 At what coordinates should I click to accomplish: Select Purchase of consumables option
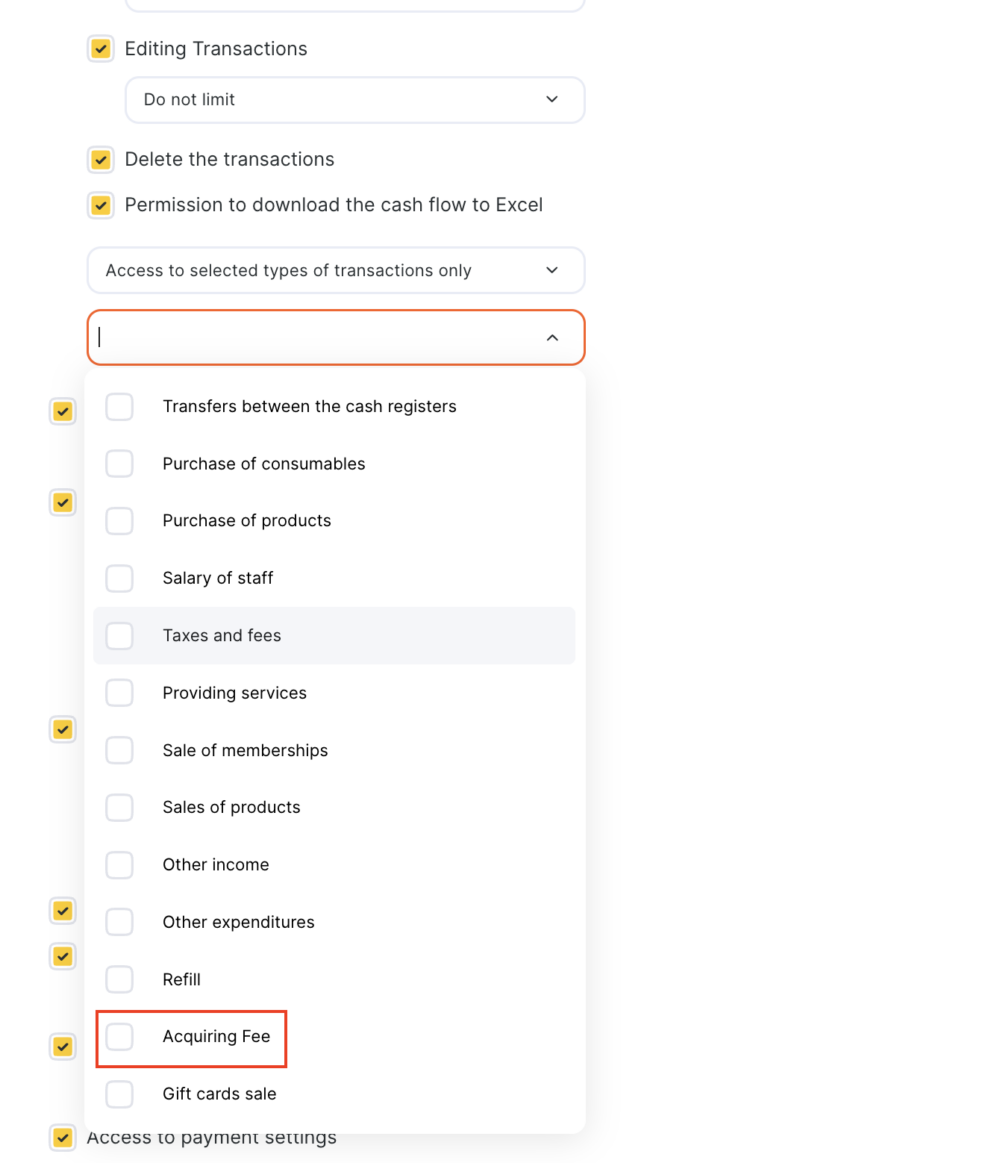(x=334, y=464)
